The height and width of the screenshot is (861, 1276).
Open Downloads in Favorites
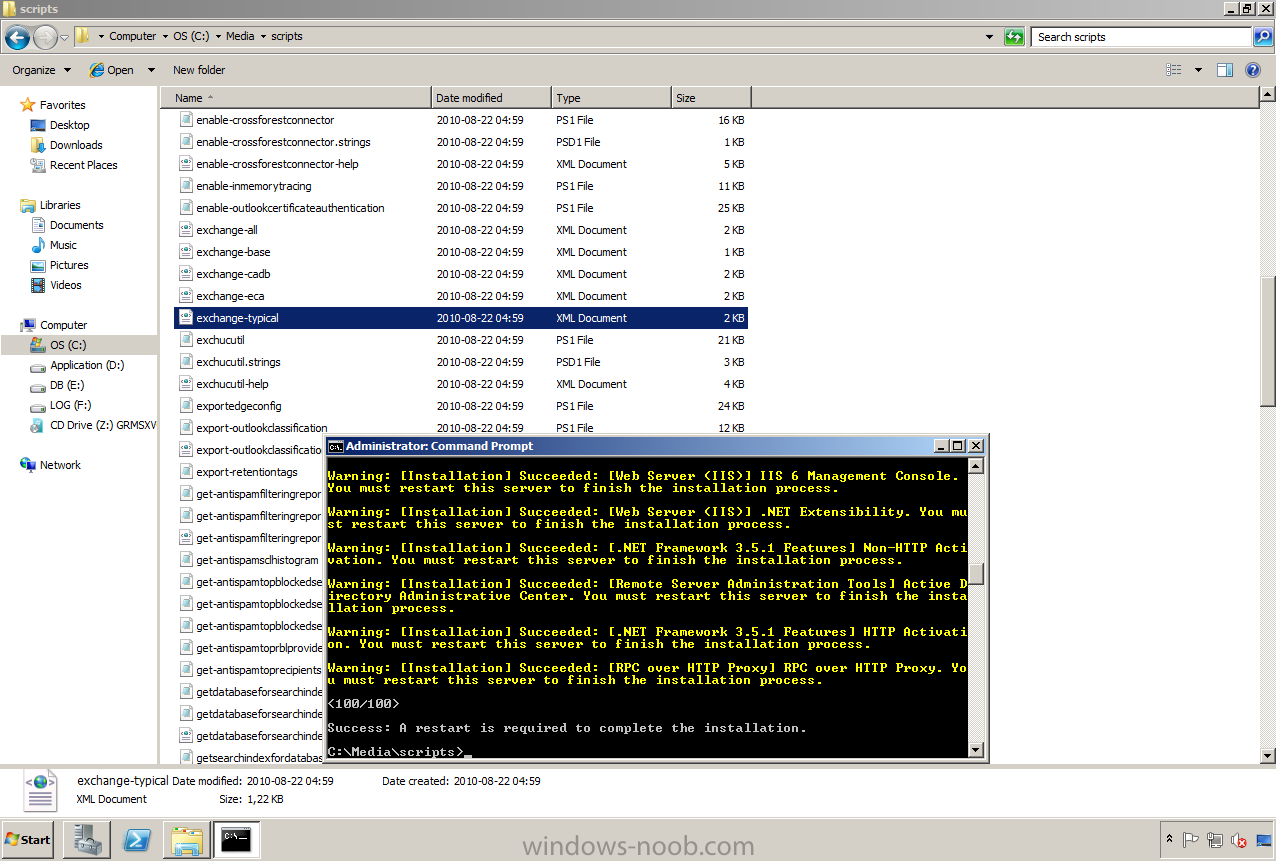[x=76, y=145]
